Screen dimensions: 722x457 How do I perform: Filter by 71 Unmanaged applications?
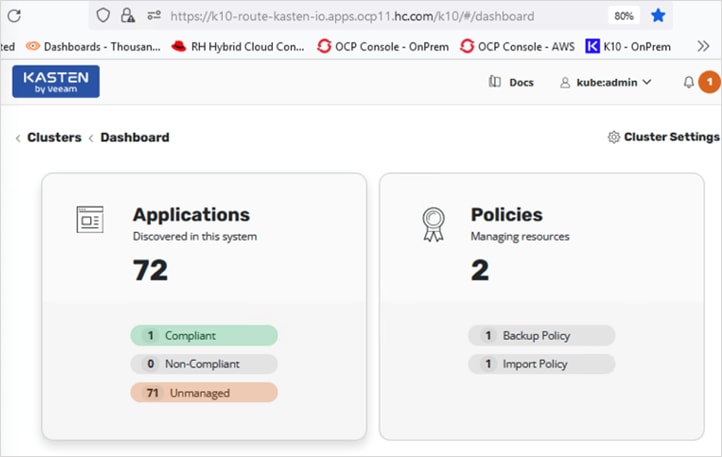click(x=204, y=393)
